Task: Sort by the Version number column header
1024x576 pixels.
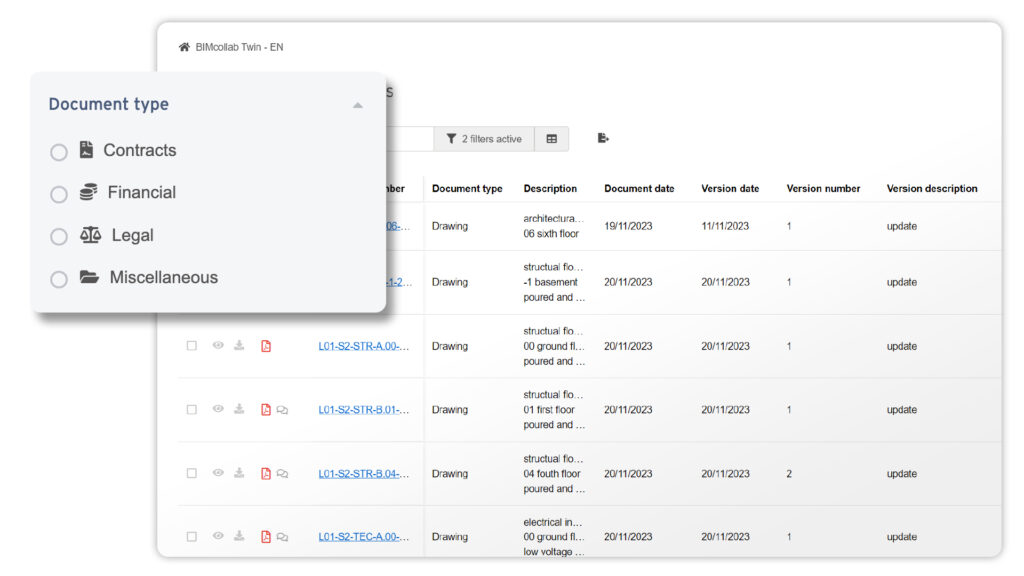Action: pyautogui.click(x=823, y=188)
